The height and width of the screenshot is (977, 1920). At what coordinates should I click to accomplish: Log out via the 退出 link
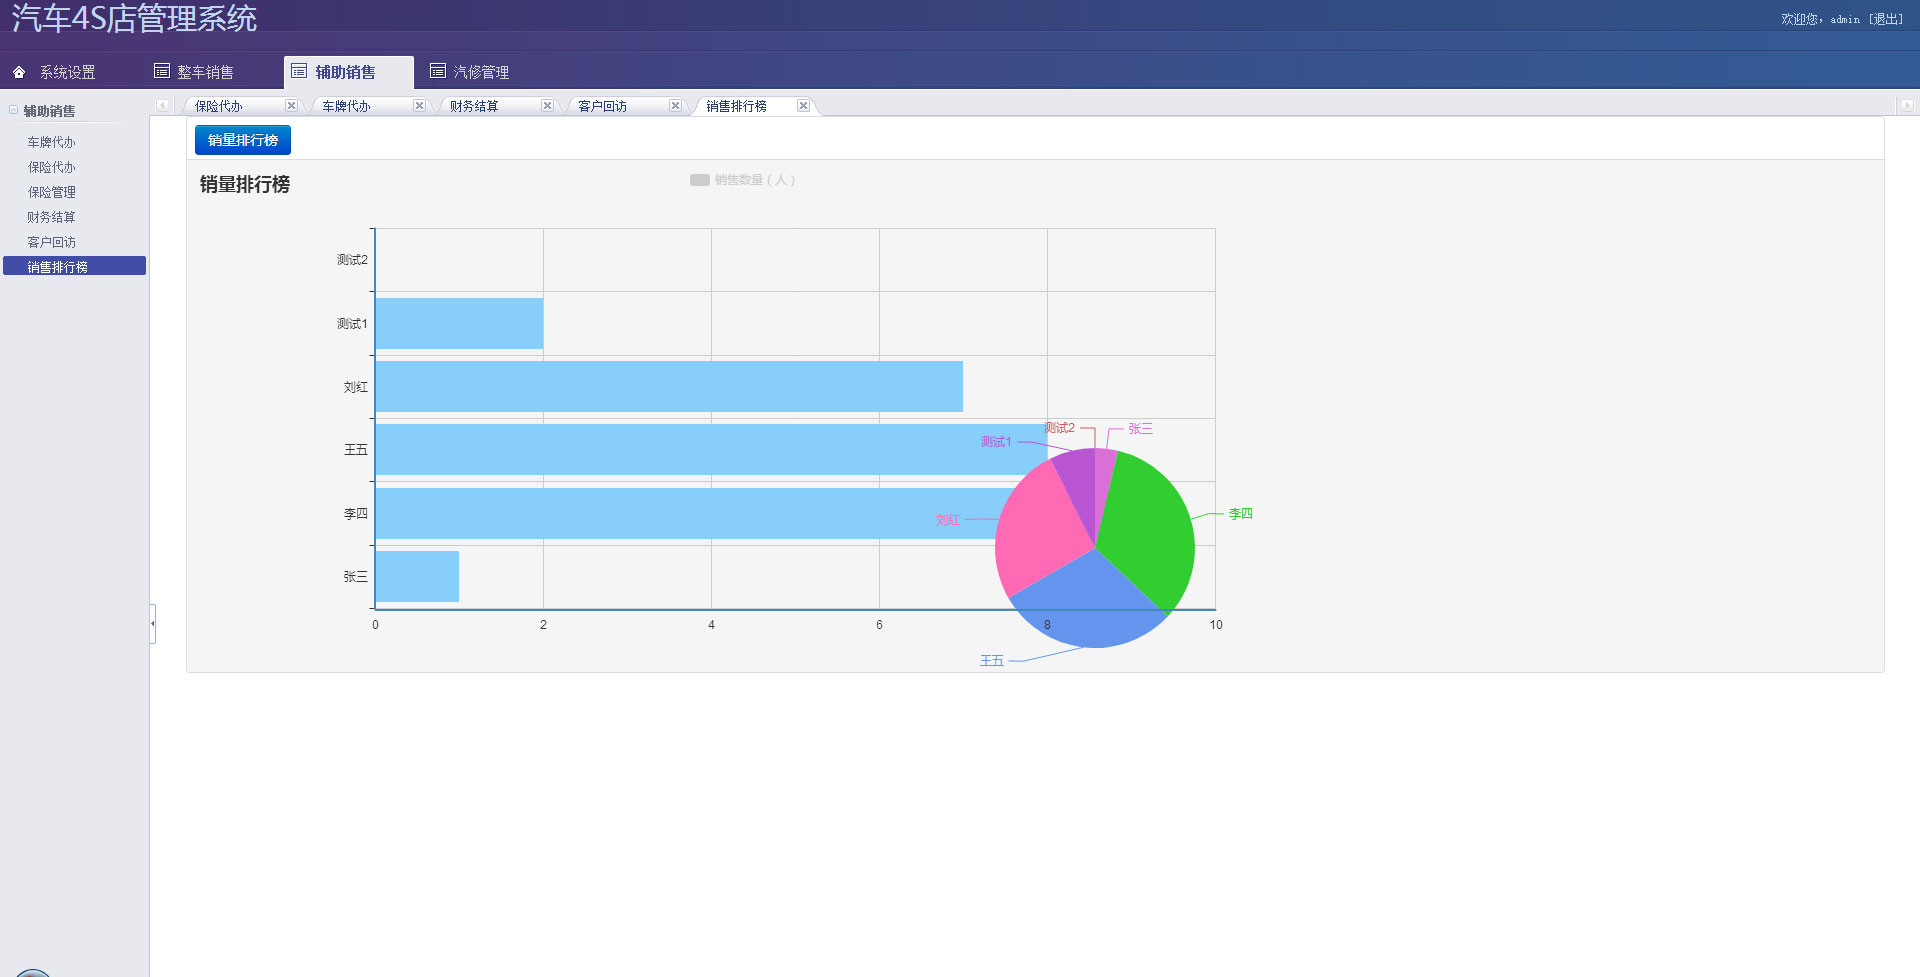pos(1886,19)
